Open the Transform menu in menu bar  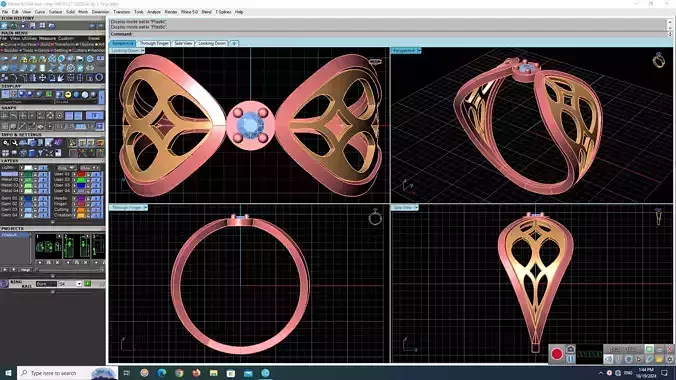[x=122, y=12]
